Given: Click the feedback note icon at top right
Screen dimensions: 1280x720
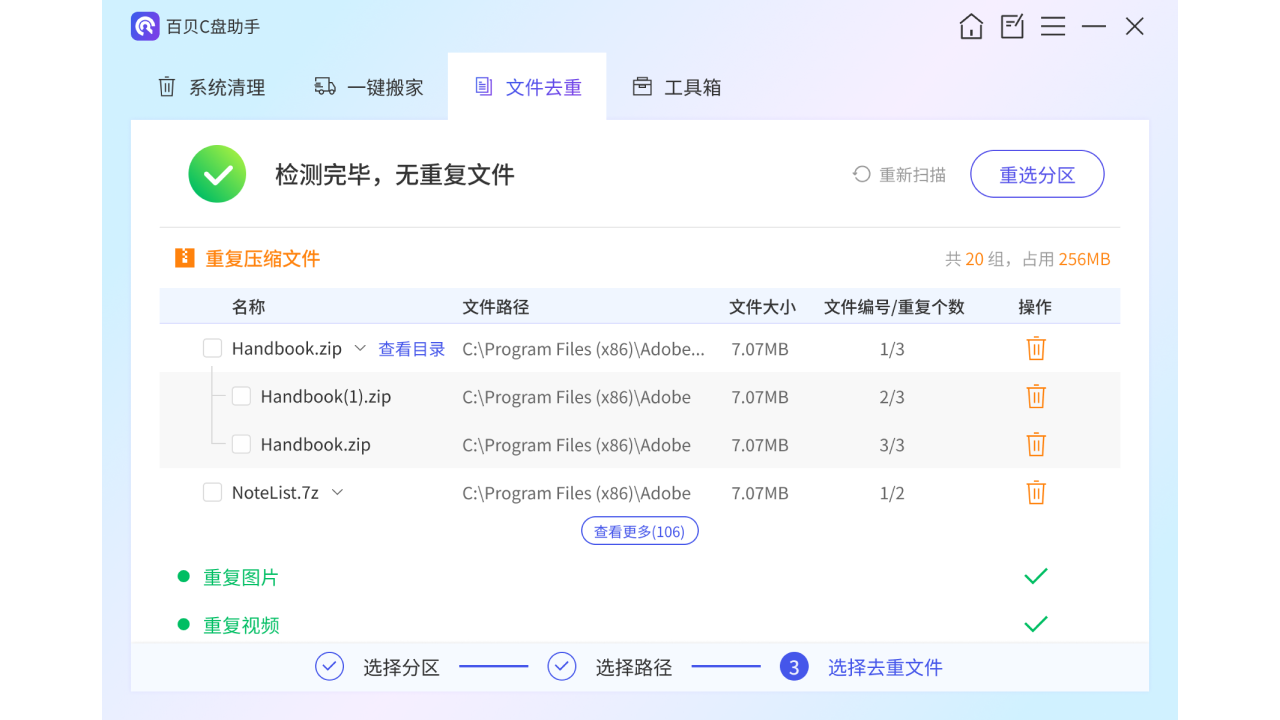Looking at the screenshot, I should pos(1011,26).
